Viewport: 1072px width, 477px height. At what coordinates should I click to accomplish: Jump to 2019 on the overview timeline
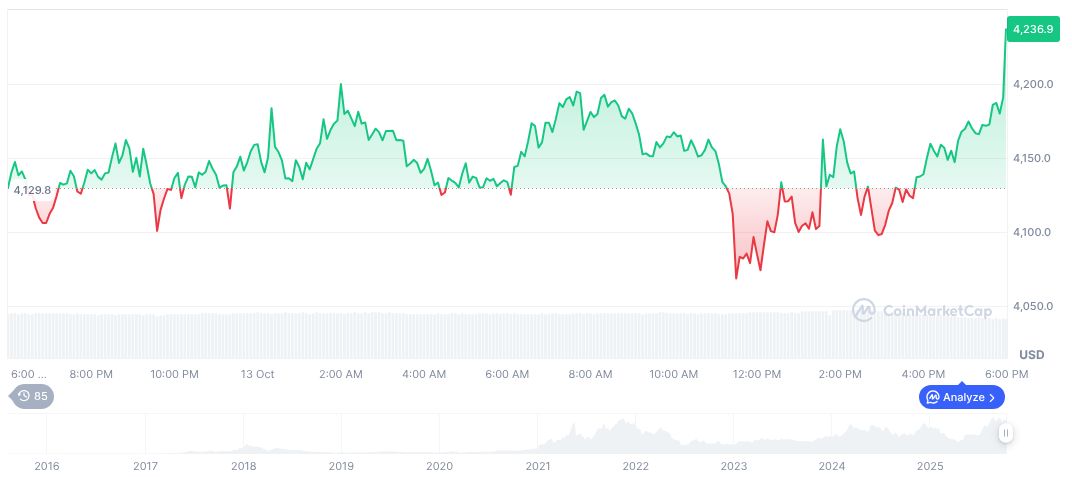pyautogui.click(x=341, y=466)
